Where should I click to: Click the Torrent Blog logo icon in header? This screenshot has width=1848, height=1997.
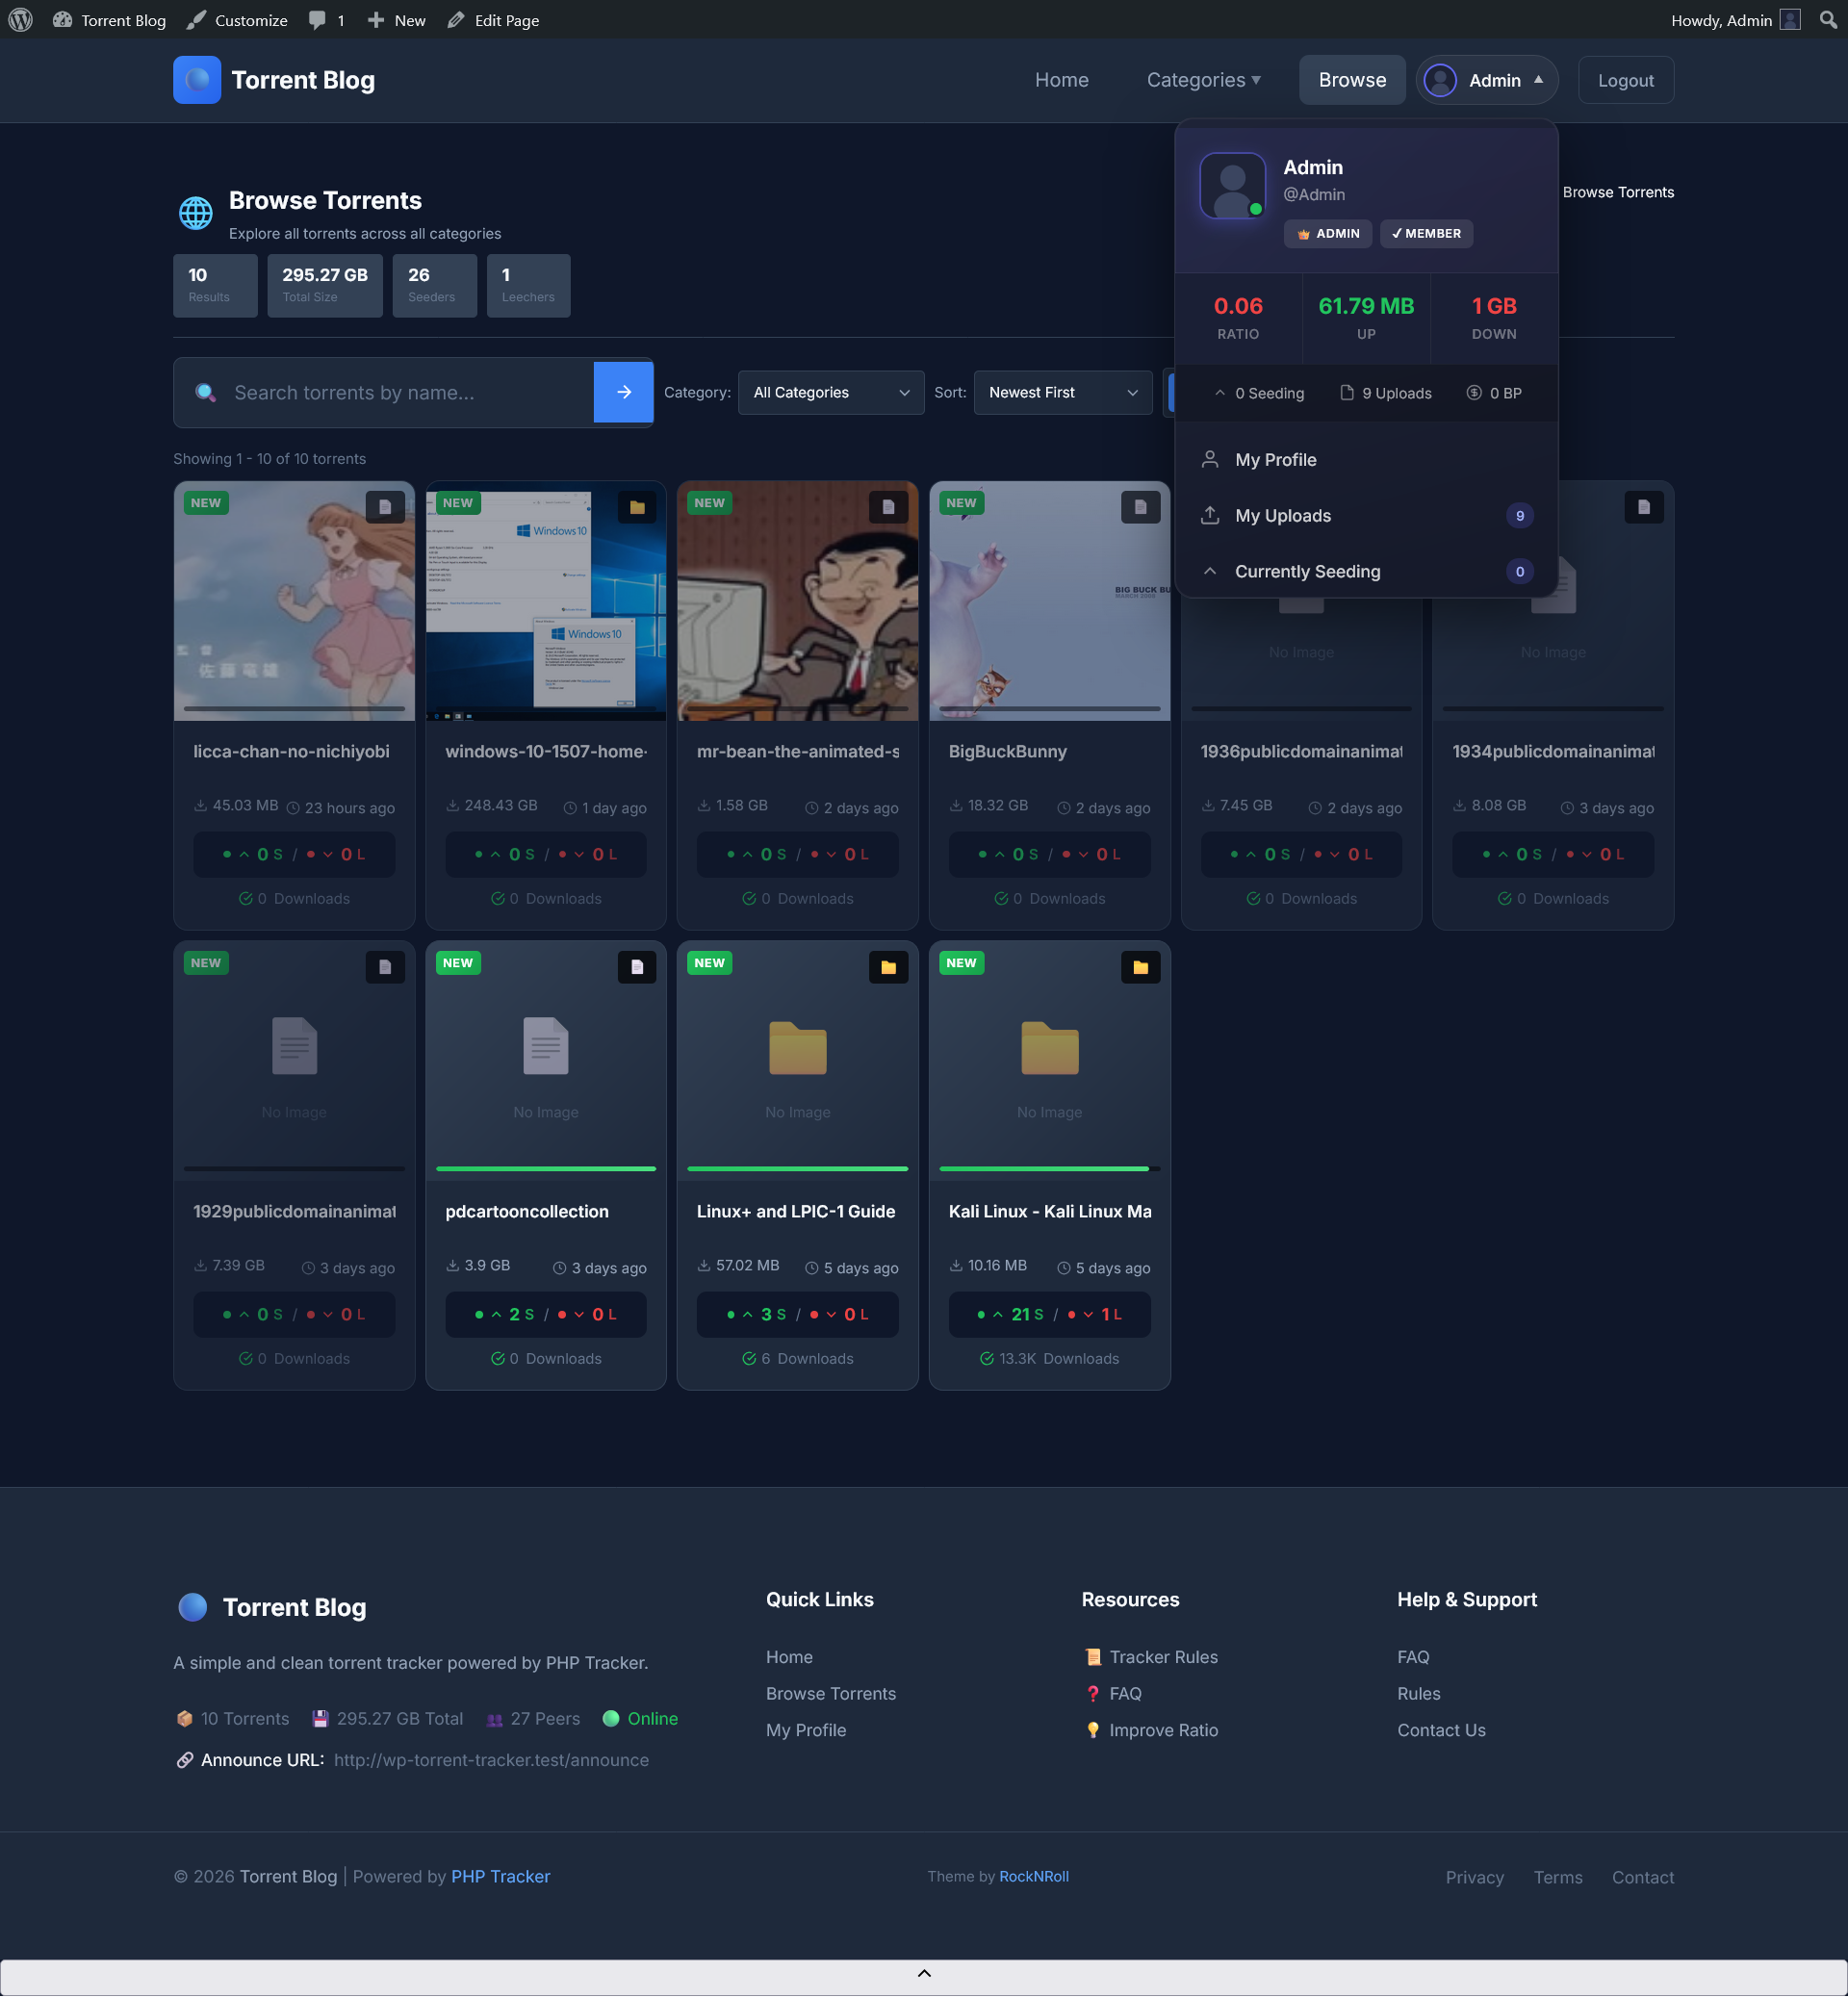point(197,79)
